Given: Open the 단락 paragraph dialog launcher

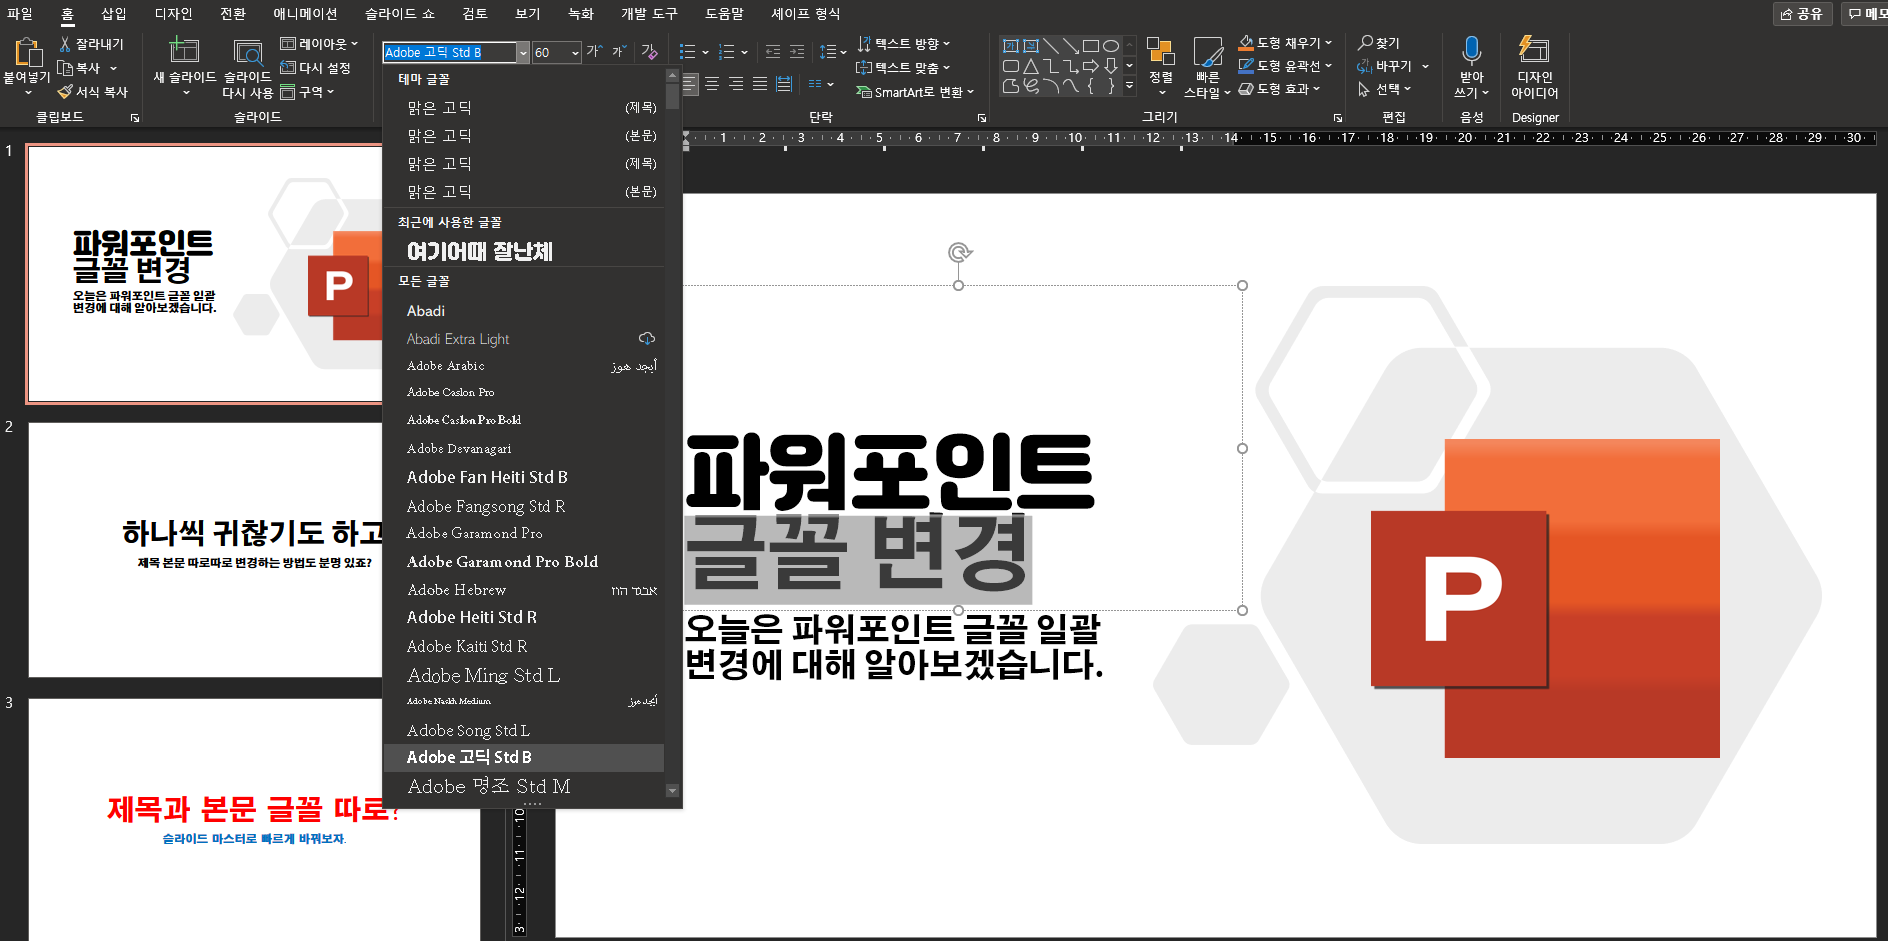Looking at the screenshot, I should pyautogui.click(x=981, y=118).
